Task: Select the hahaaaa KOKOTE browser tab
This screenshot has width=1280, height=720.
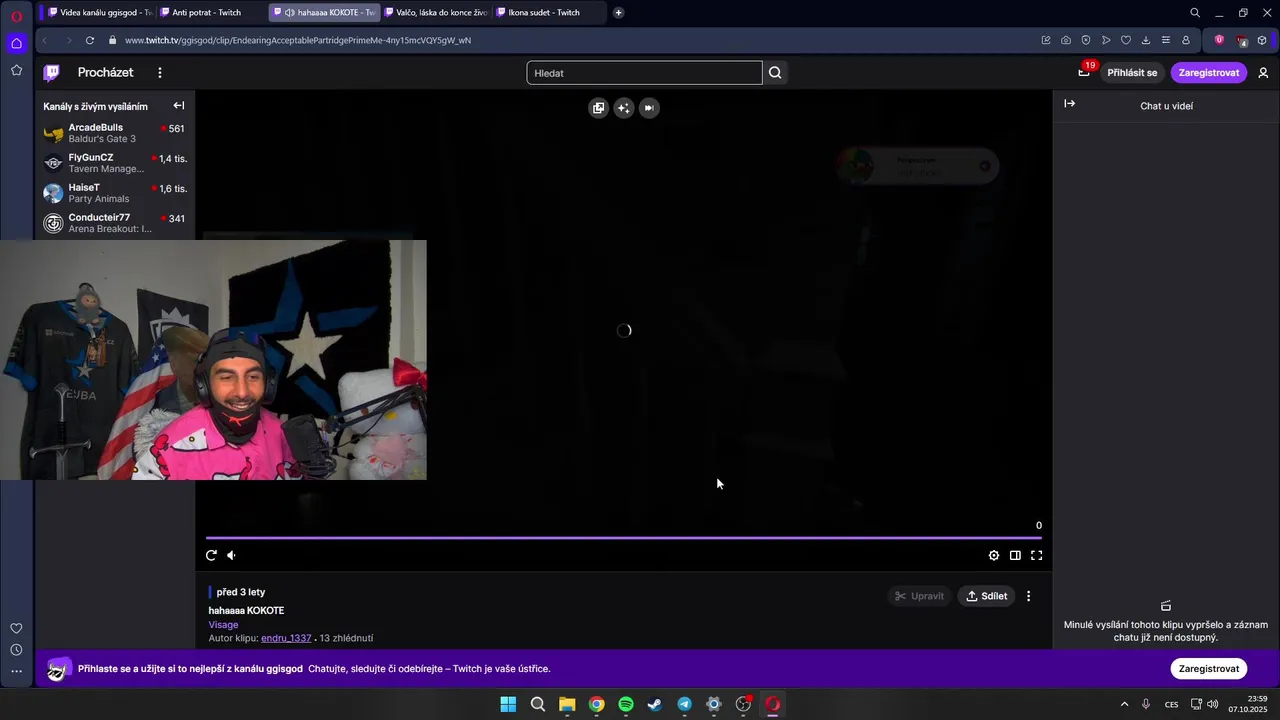Action: pyautogui.click(x=325, y=13)
